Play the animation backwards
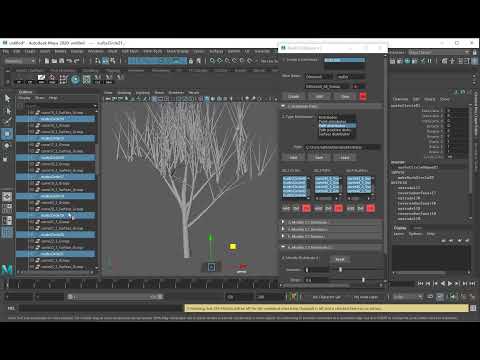 pos(443,283)
